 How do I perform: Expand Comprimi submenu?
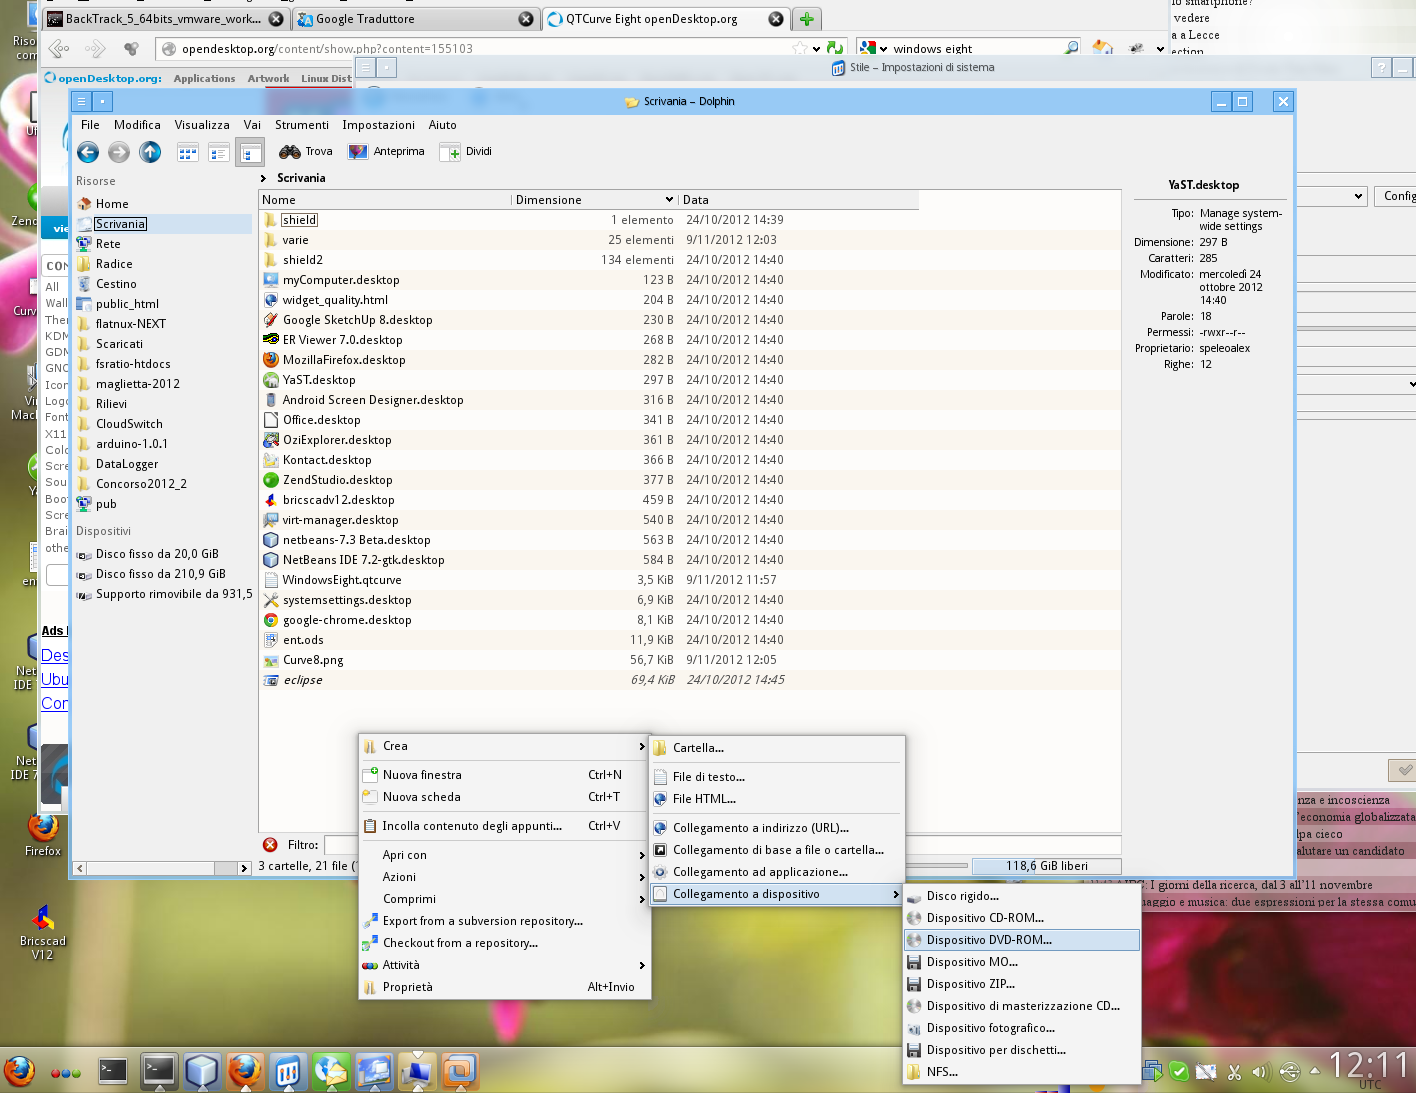[x=505, y=899]
